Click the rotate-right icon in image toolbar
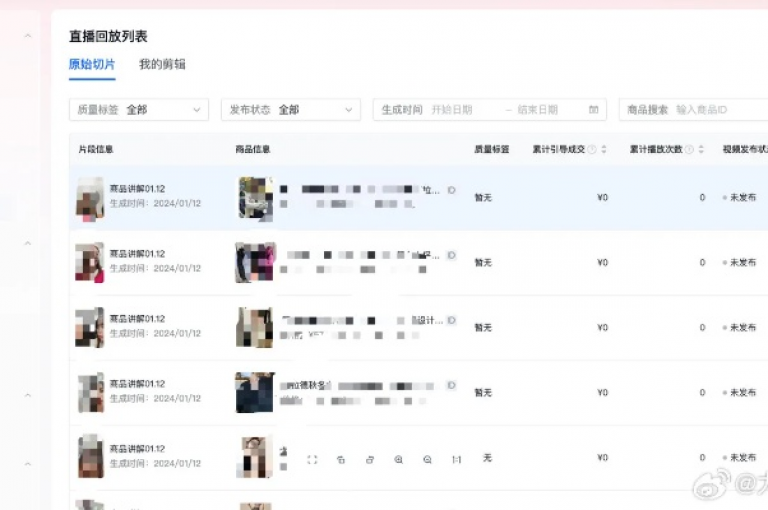 [370, 460]
